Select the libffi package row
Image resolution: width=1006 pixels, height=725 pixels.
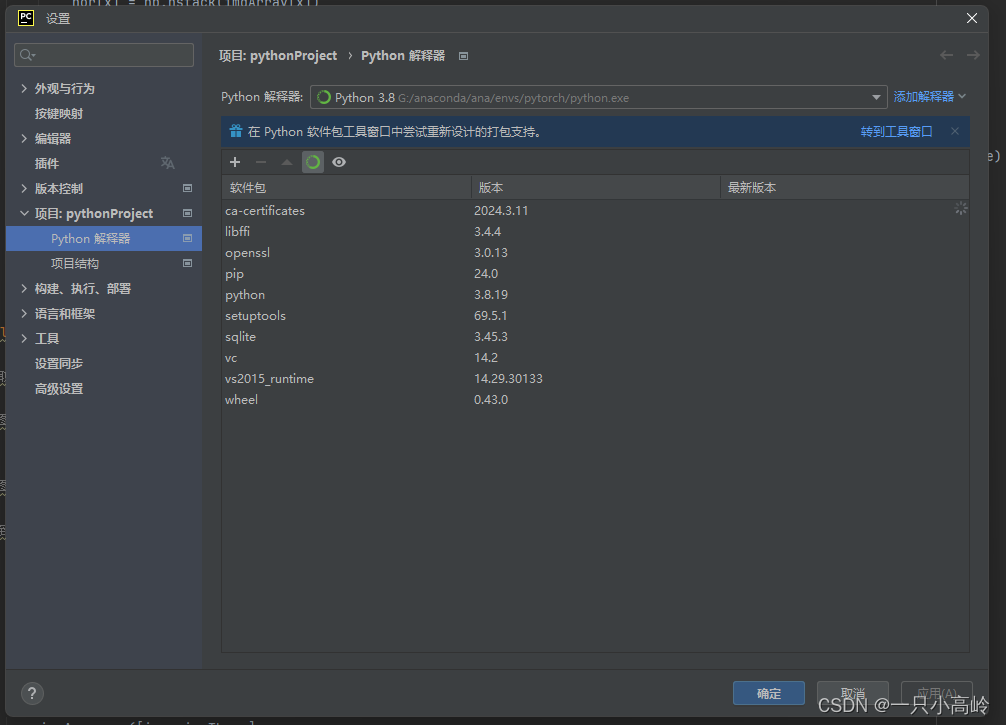595,232
